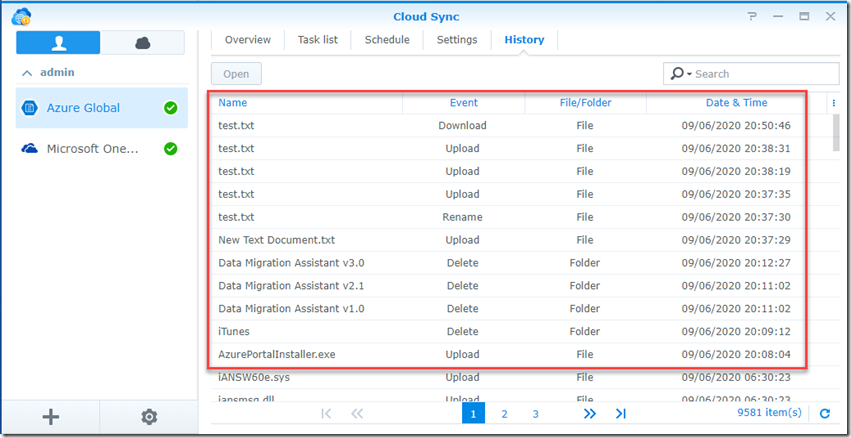Open the search filter dropdown arrow
This screenshot has height=438, width=851.
(689, 74)
